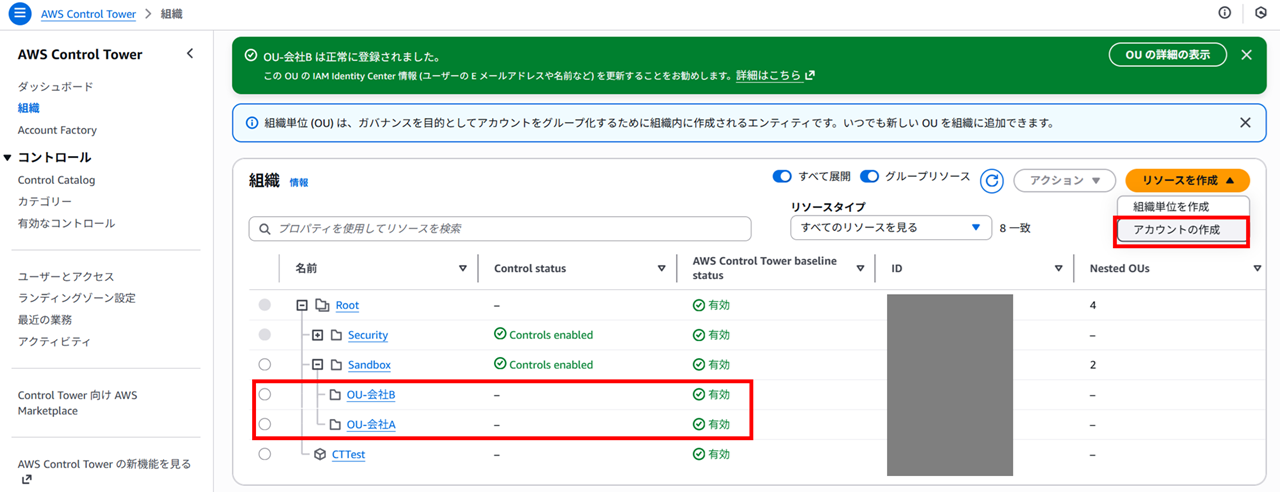
Task: Click Security's Controls enabled check icon
Action: point(500,334)
